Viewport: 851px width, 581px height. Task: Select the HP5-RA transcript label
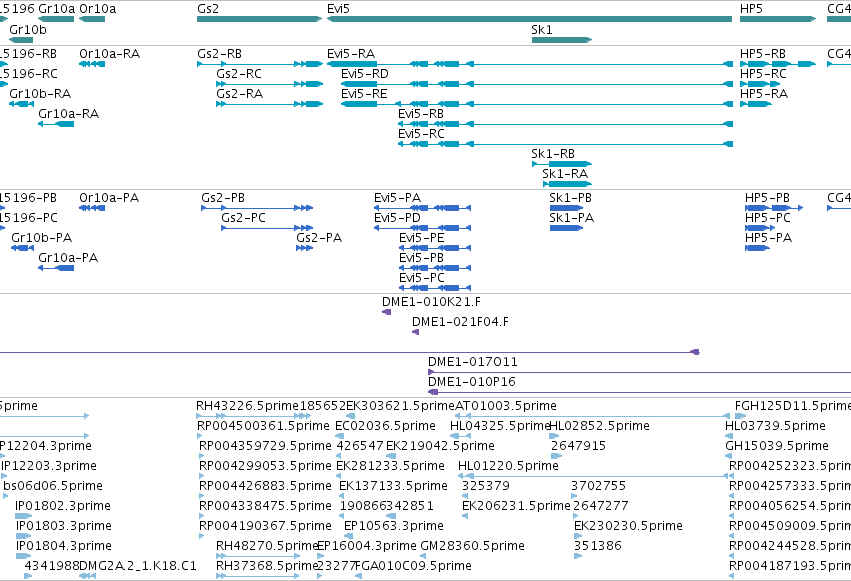pos(764,94)
